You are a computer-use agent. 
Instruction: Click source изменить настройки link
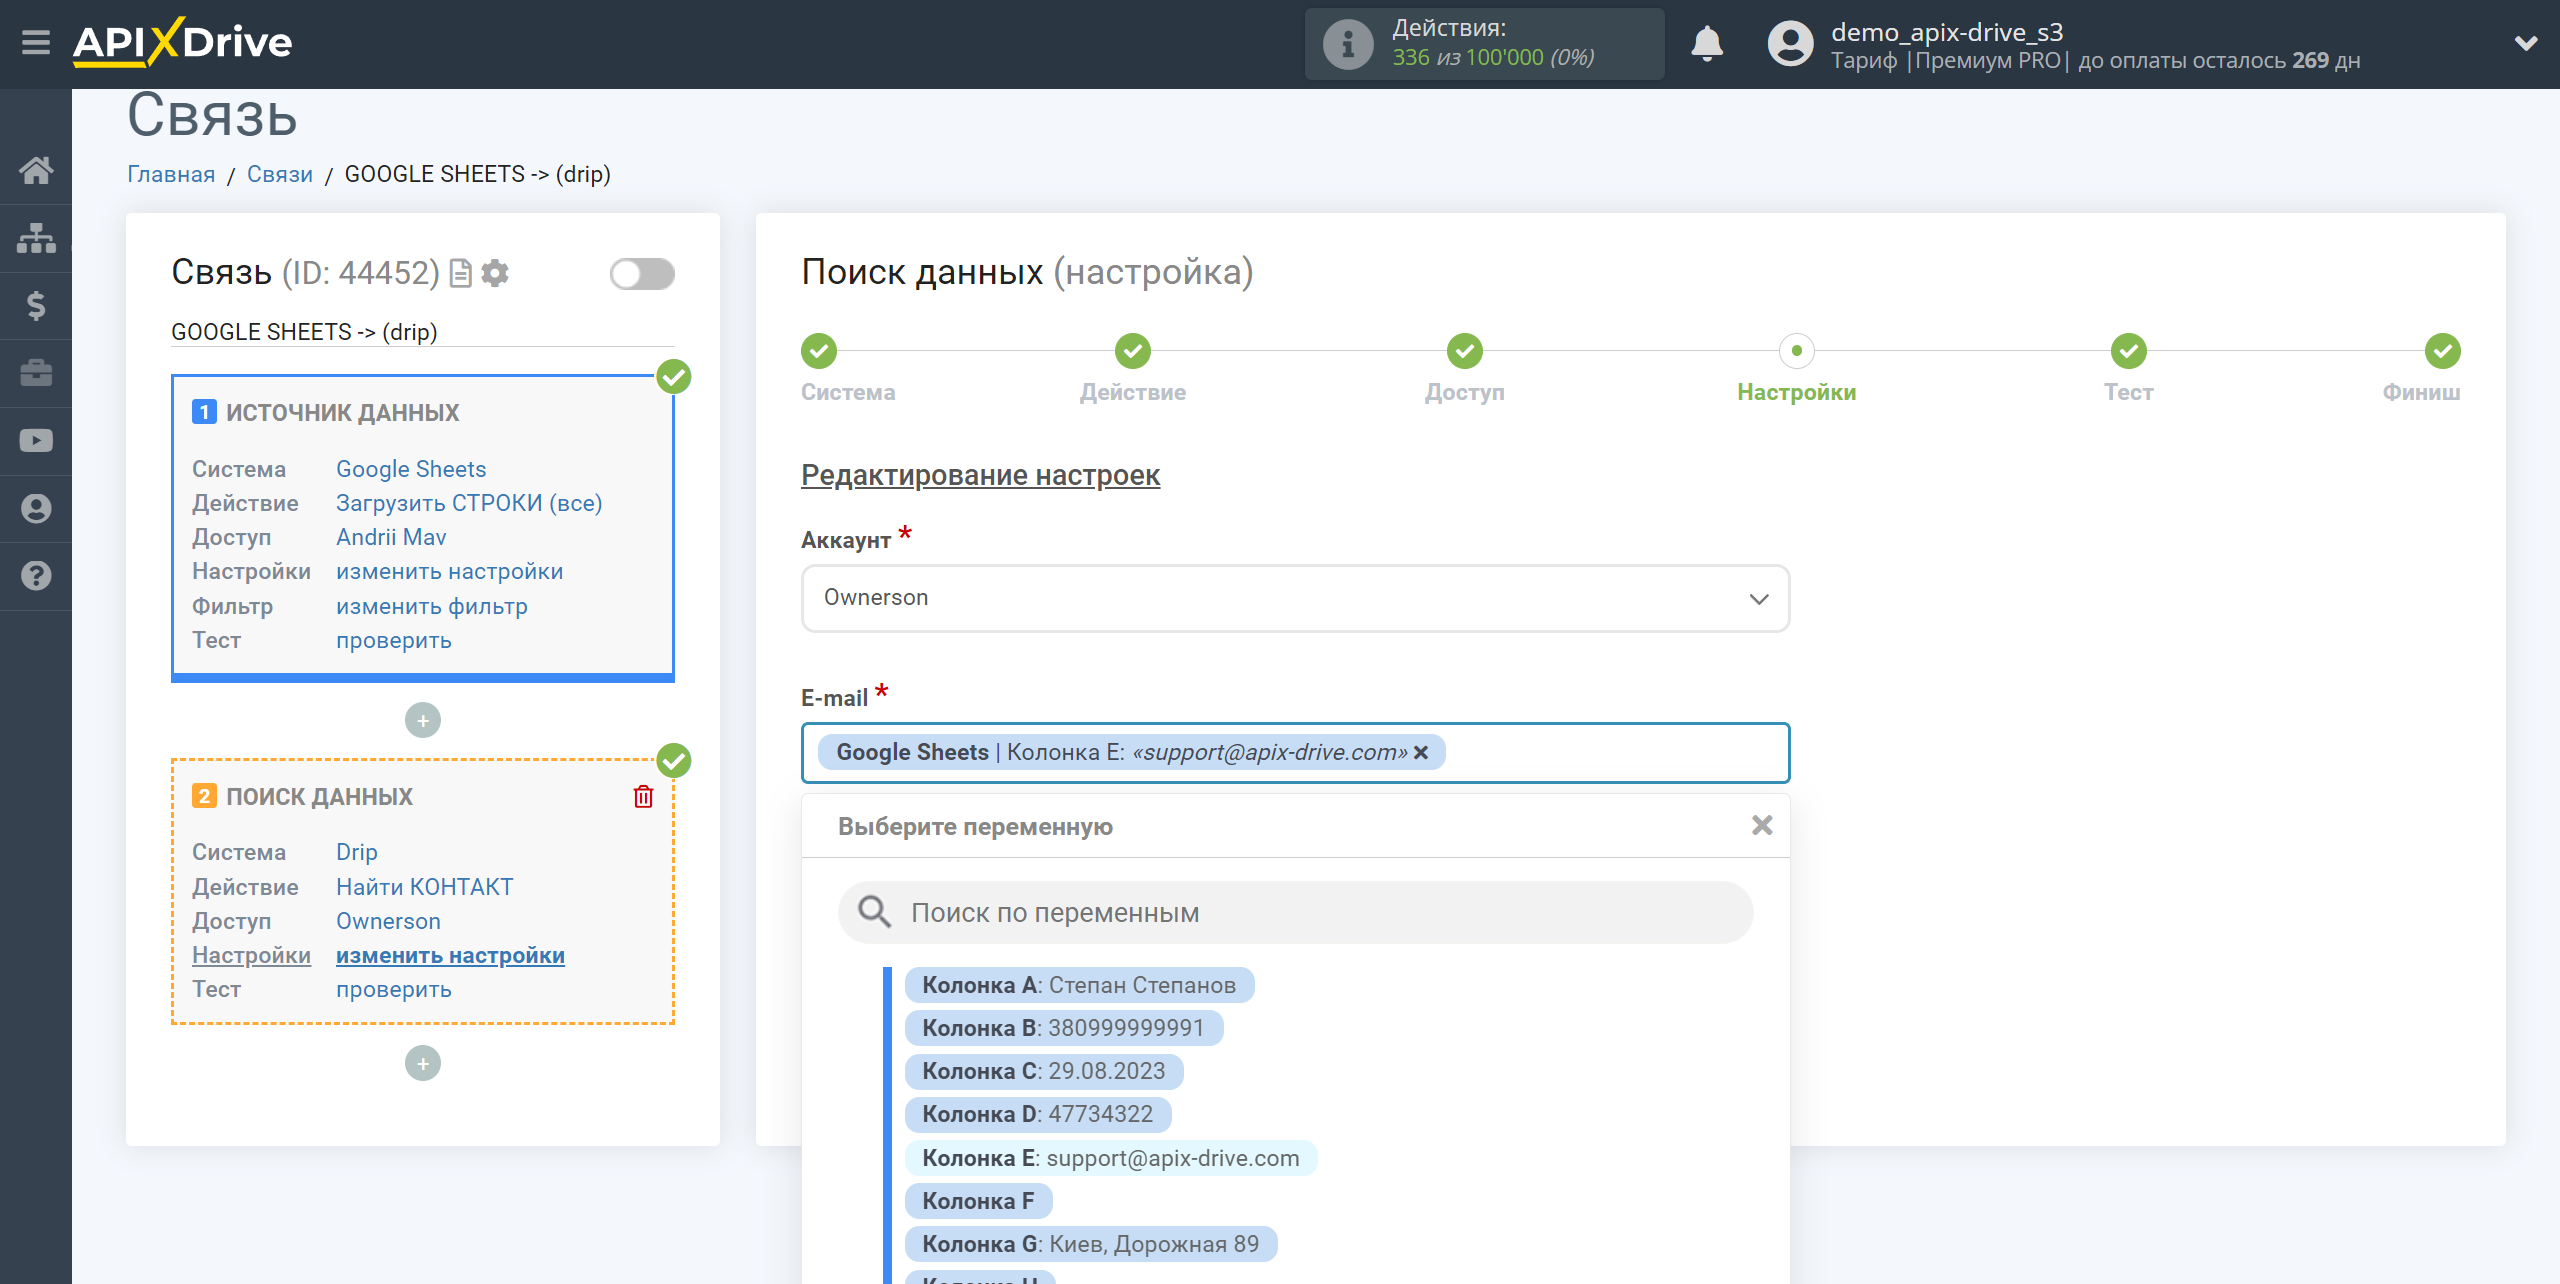(x=450, y=571)
